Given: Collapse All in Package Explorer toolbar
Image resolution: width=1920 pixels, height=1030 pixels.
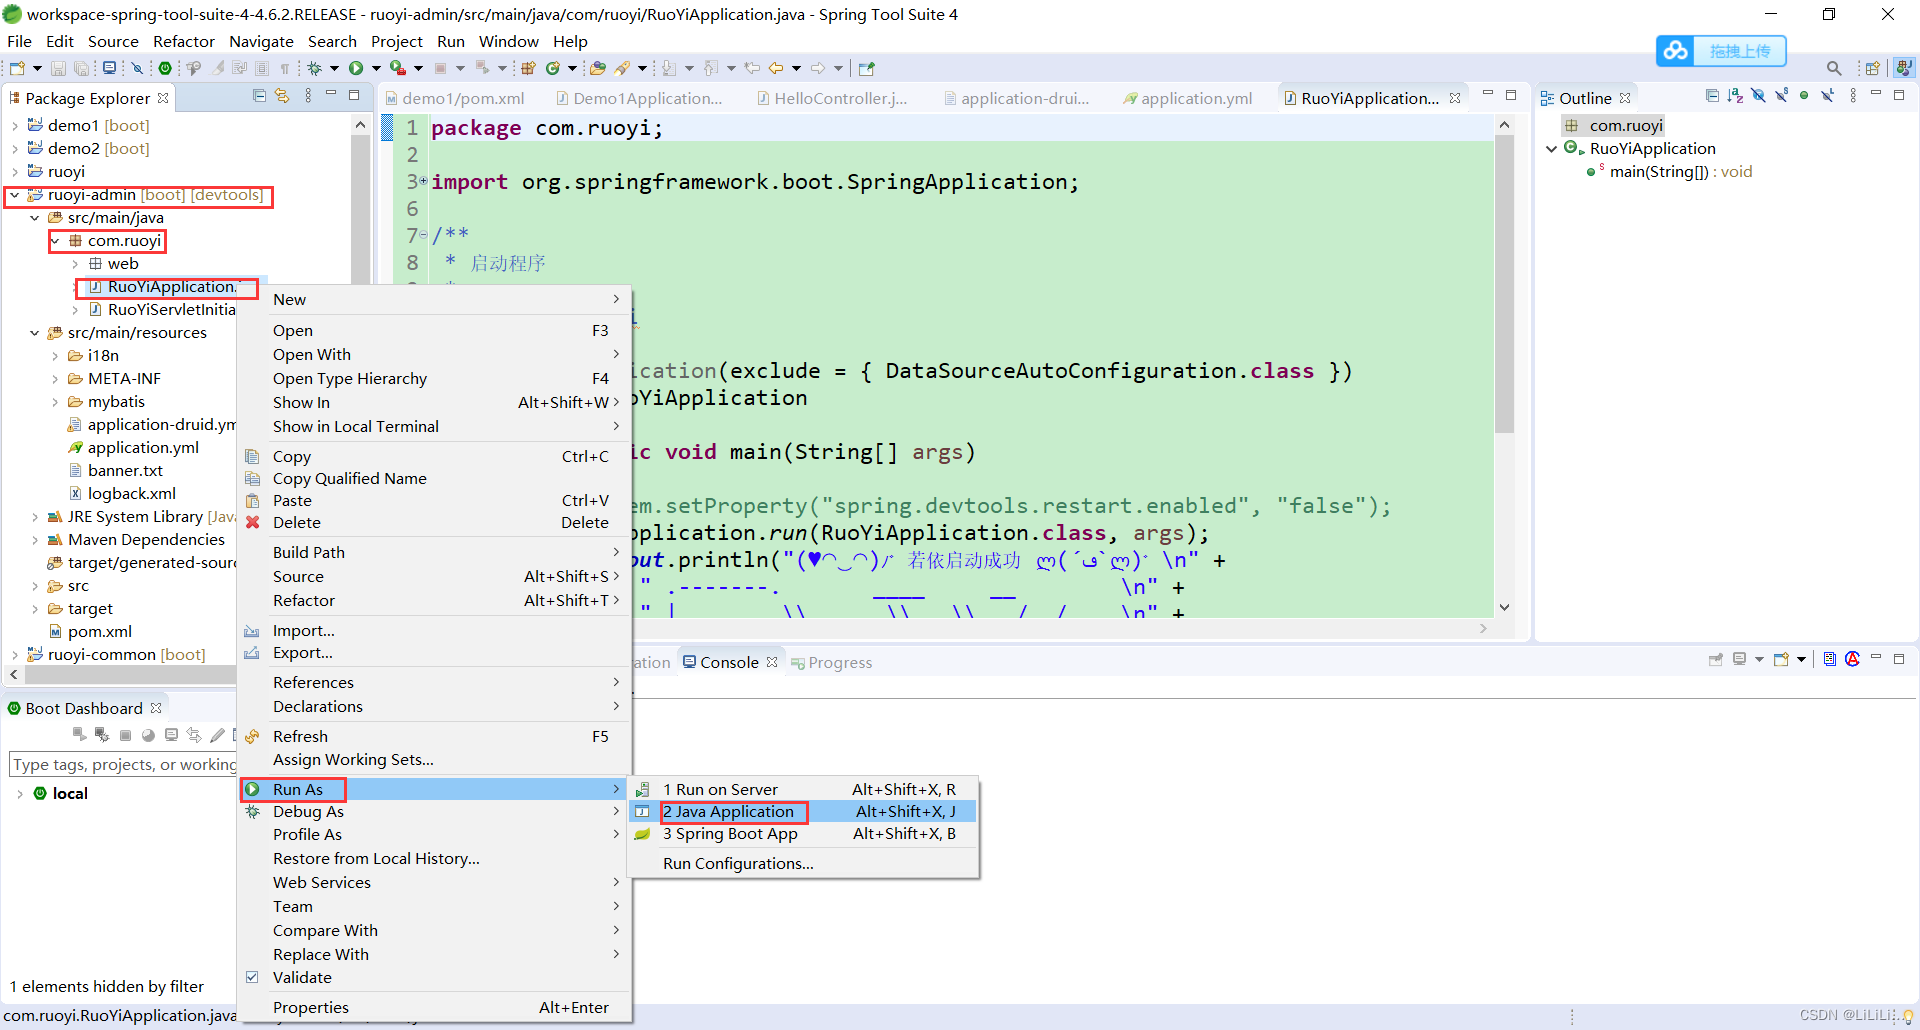Looking at the screenshot, I should pyautogui.click(x=259, y=96).
